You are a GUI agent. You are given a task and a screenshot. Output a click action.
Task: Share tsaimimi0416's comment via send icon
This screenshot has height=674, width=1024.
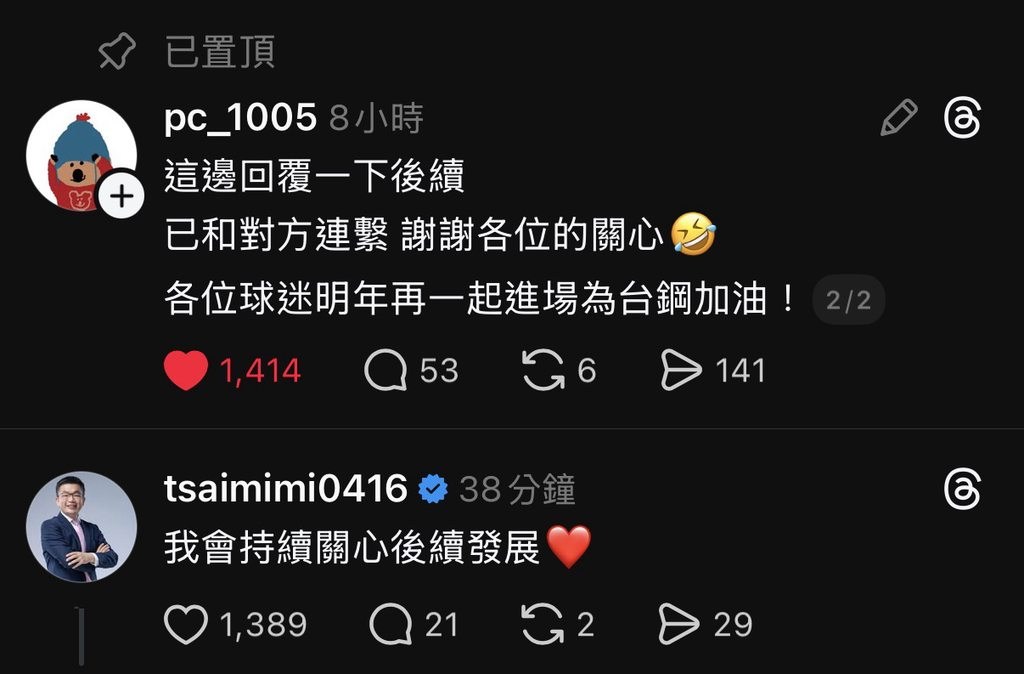(679, 624)
